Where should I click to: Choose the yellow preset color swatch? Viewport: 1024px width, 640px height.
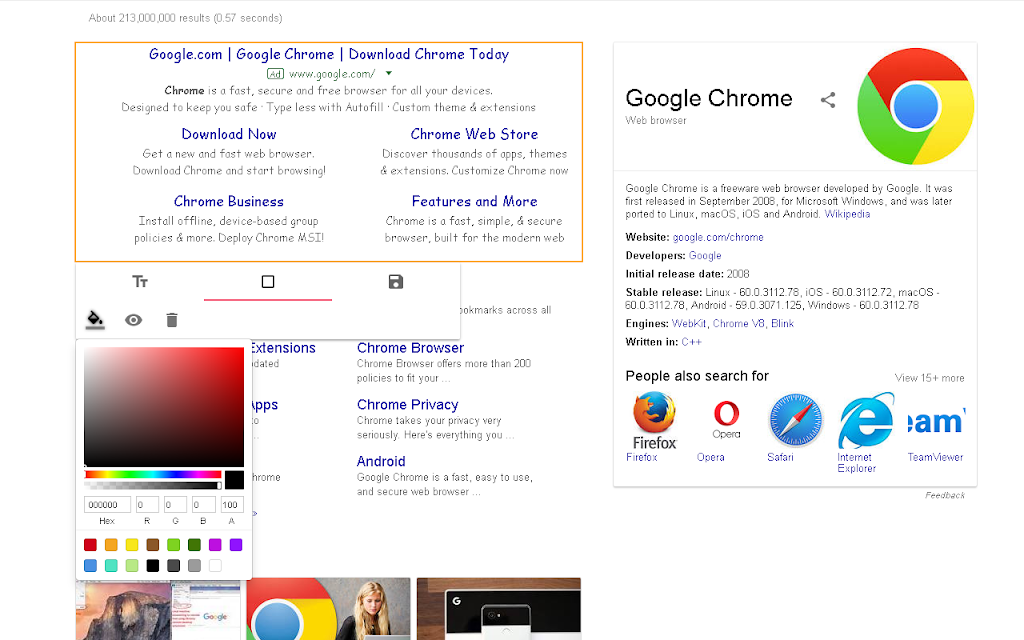click(x=132, y=545)
